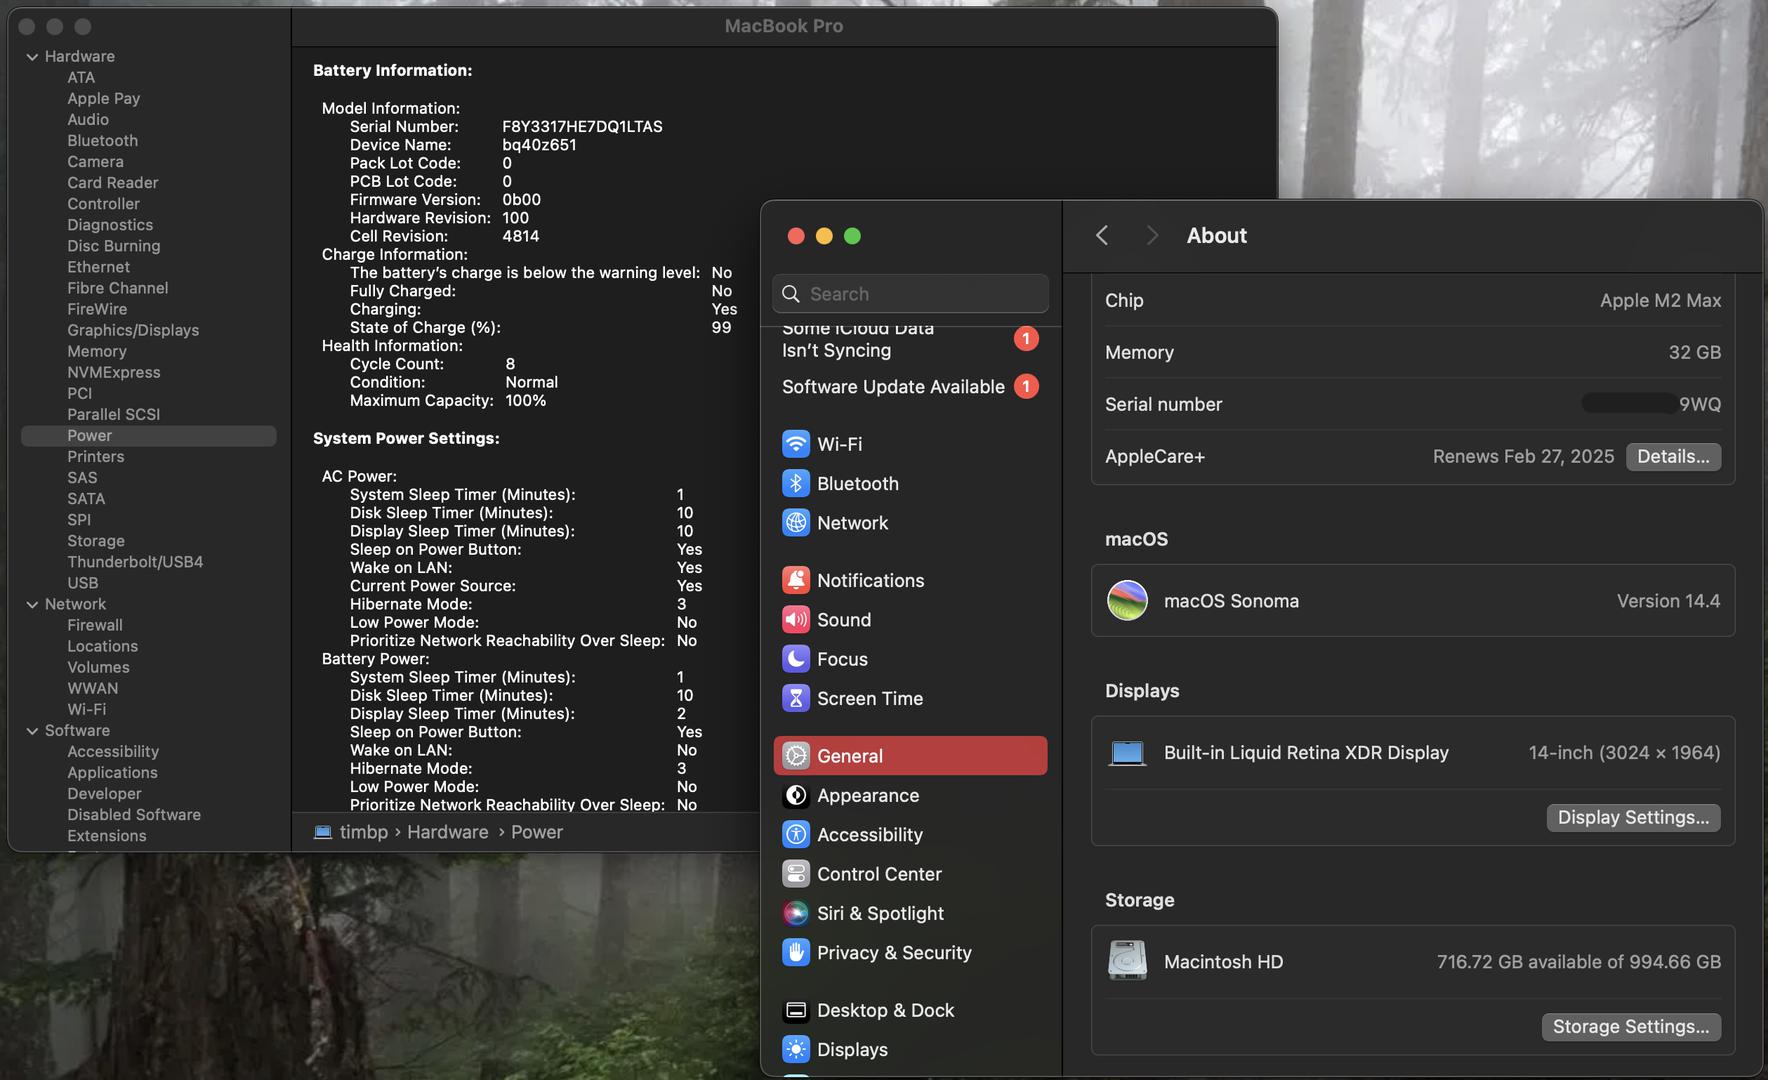Click Renews Feb 27, 2025 text
This screenshot has height=1080, width=1768.
click(x=1523, y=456)
